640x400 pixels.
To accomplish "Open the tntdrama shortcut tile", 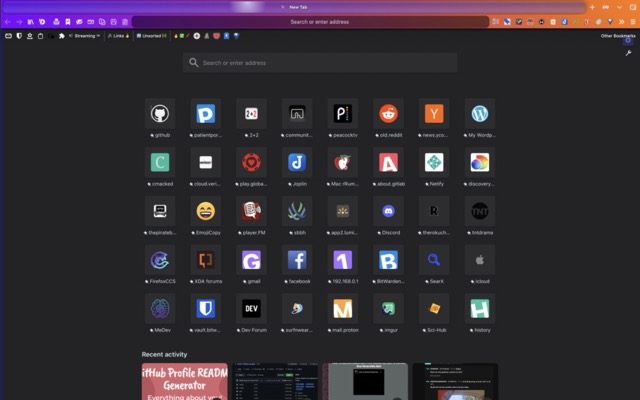I will click(480, 211).
